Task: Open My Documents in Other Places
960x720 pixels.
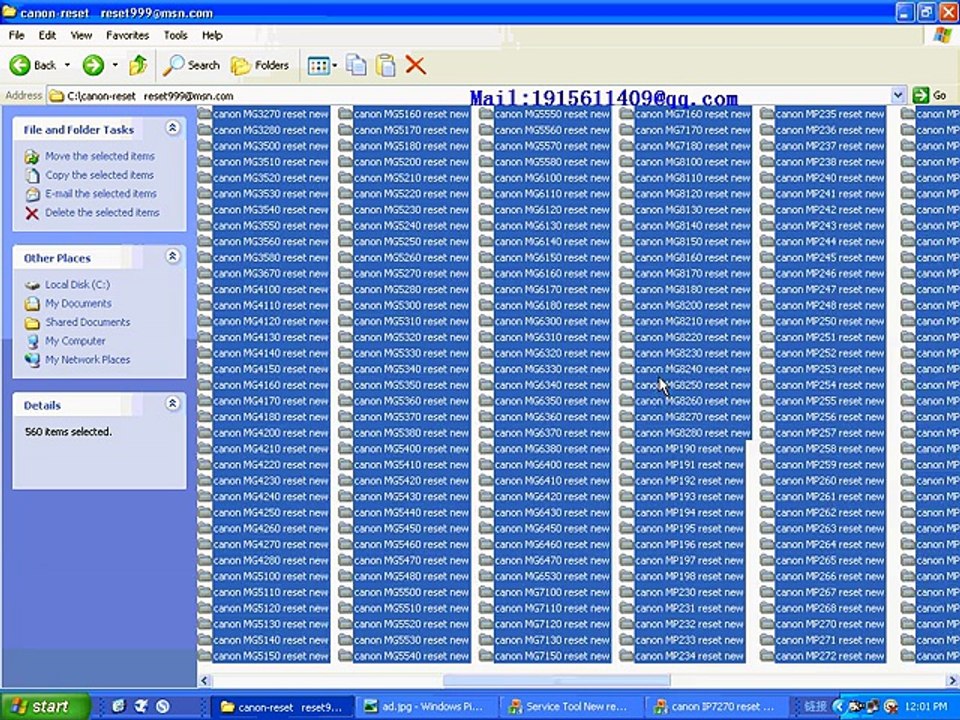Action: pos(78,303)
